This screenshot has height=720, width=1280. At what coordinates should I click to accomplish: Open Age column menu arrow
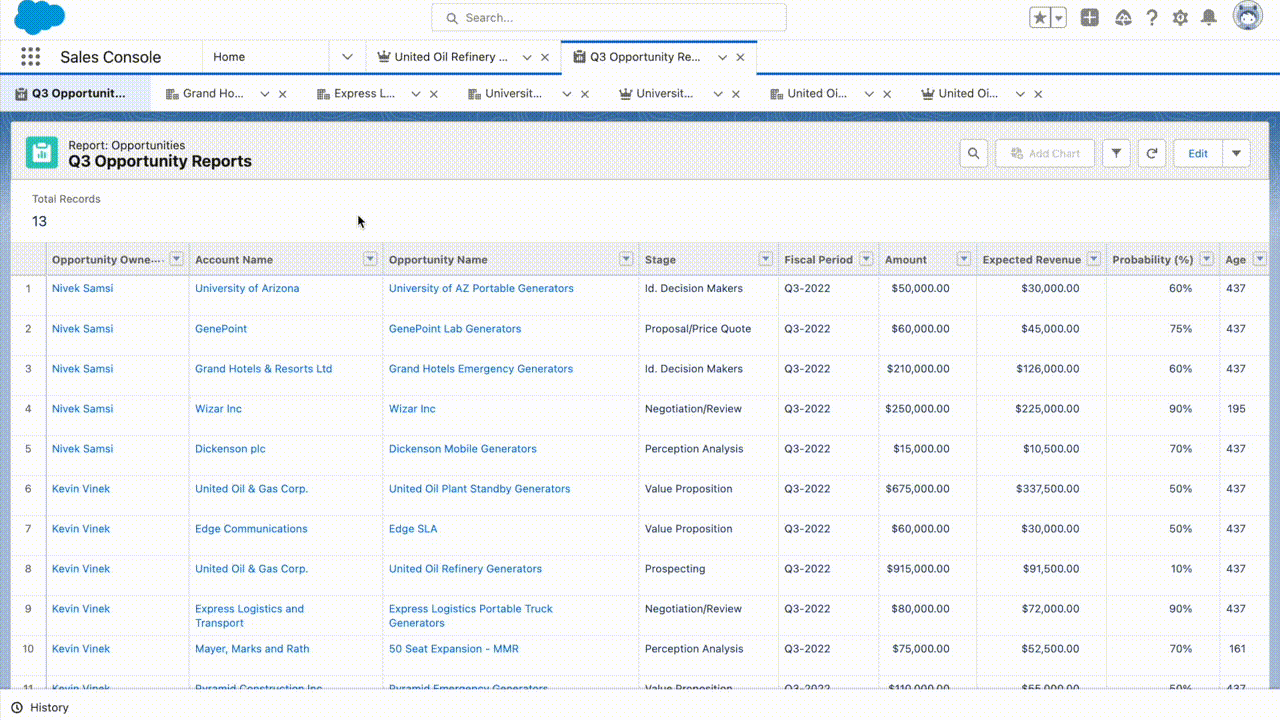pyautogui.click(x=1259, y=259)
